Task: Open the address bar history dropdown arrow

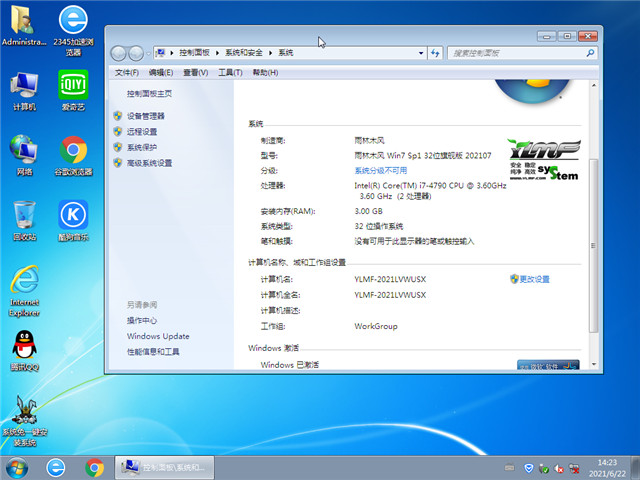Action: point(421,53)
